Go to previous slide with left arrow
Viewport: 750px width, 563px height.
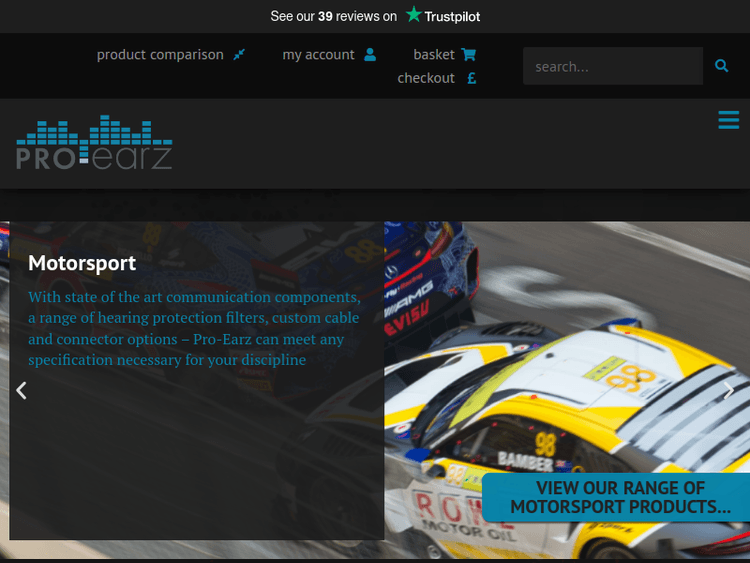tap(21, 390)
